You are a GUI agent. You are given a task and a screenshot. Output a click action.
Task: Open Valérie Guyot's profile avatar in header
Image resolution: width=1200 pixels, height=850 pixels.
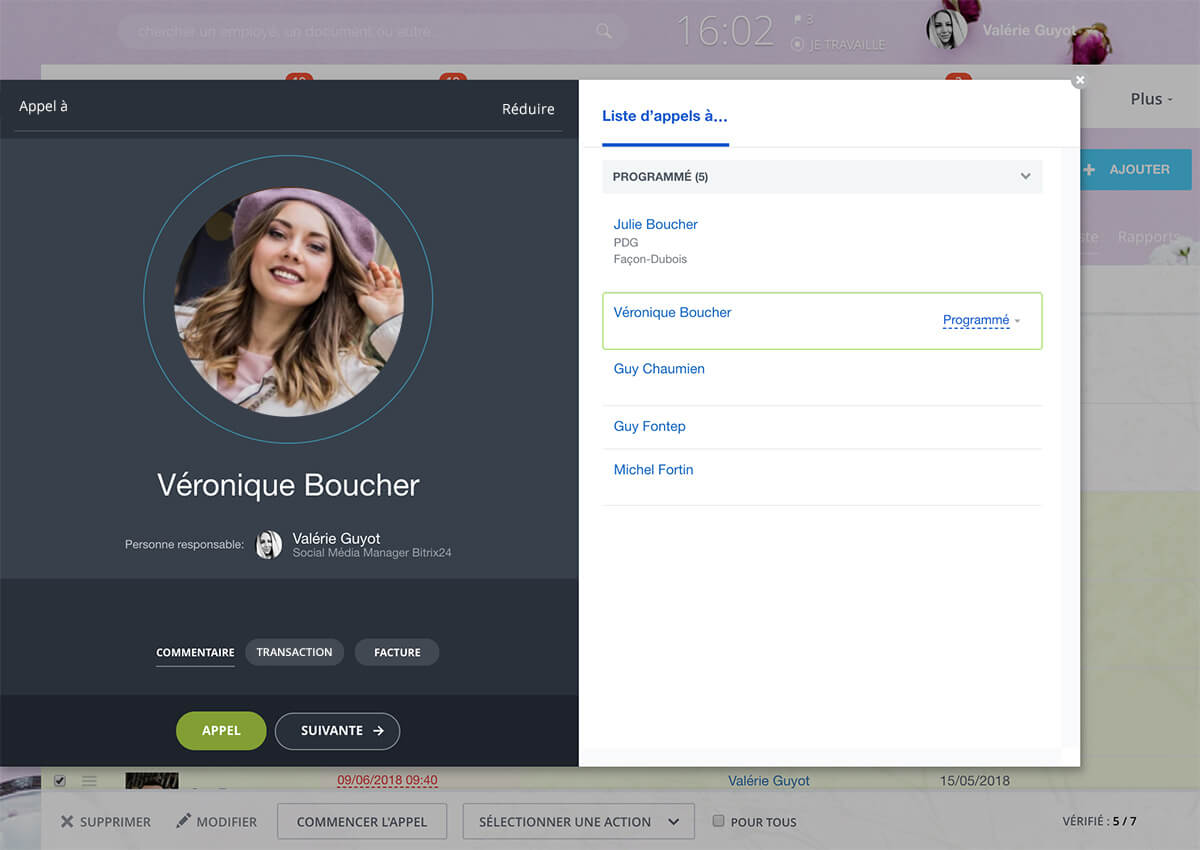coord(946,30)
